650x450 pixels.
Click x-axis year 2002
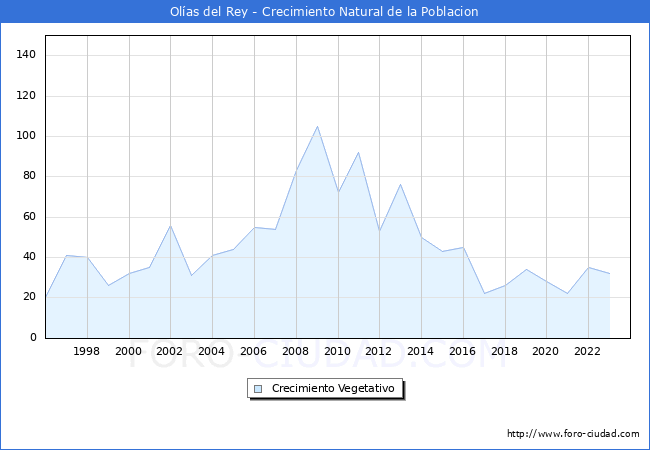170,351
